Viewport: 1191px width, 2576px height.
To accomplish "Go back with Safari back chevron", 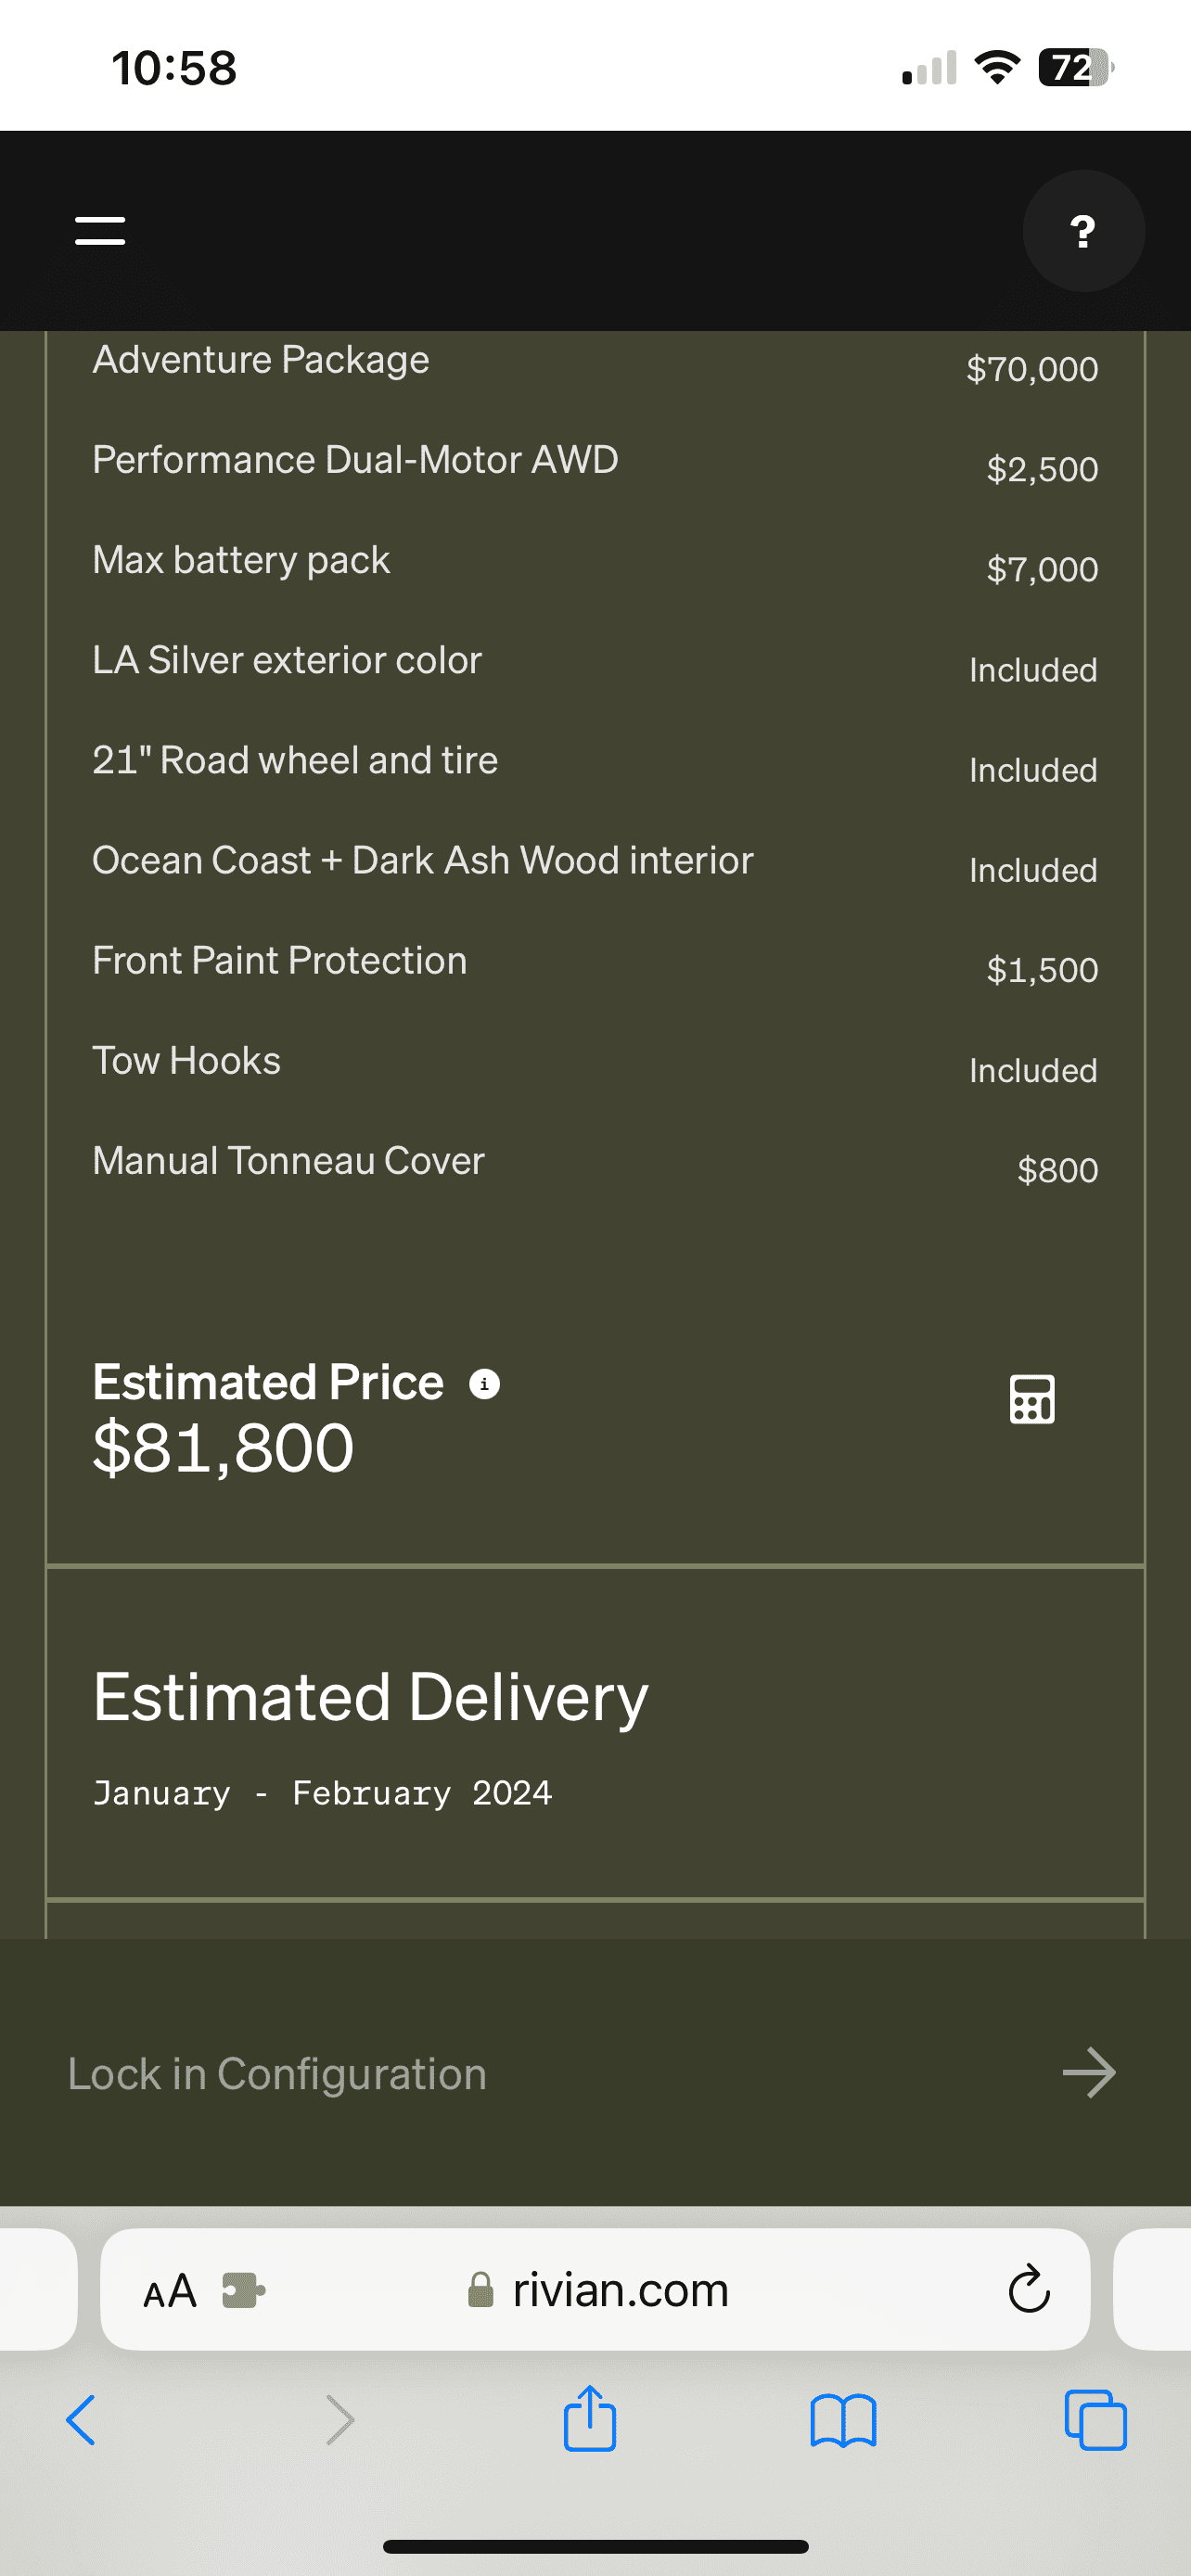I will point(81,2420).
